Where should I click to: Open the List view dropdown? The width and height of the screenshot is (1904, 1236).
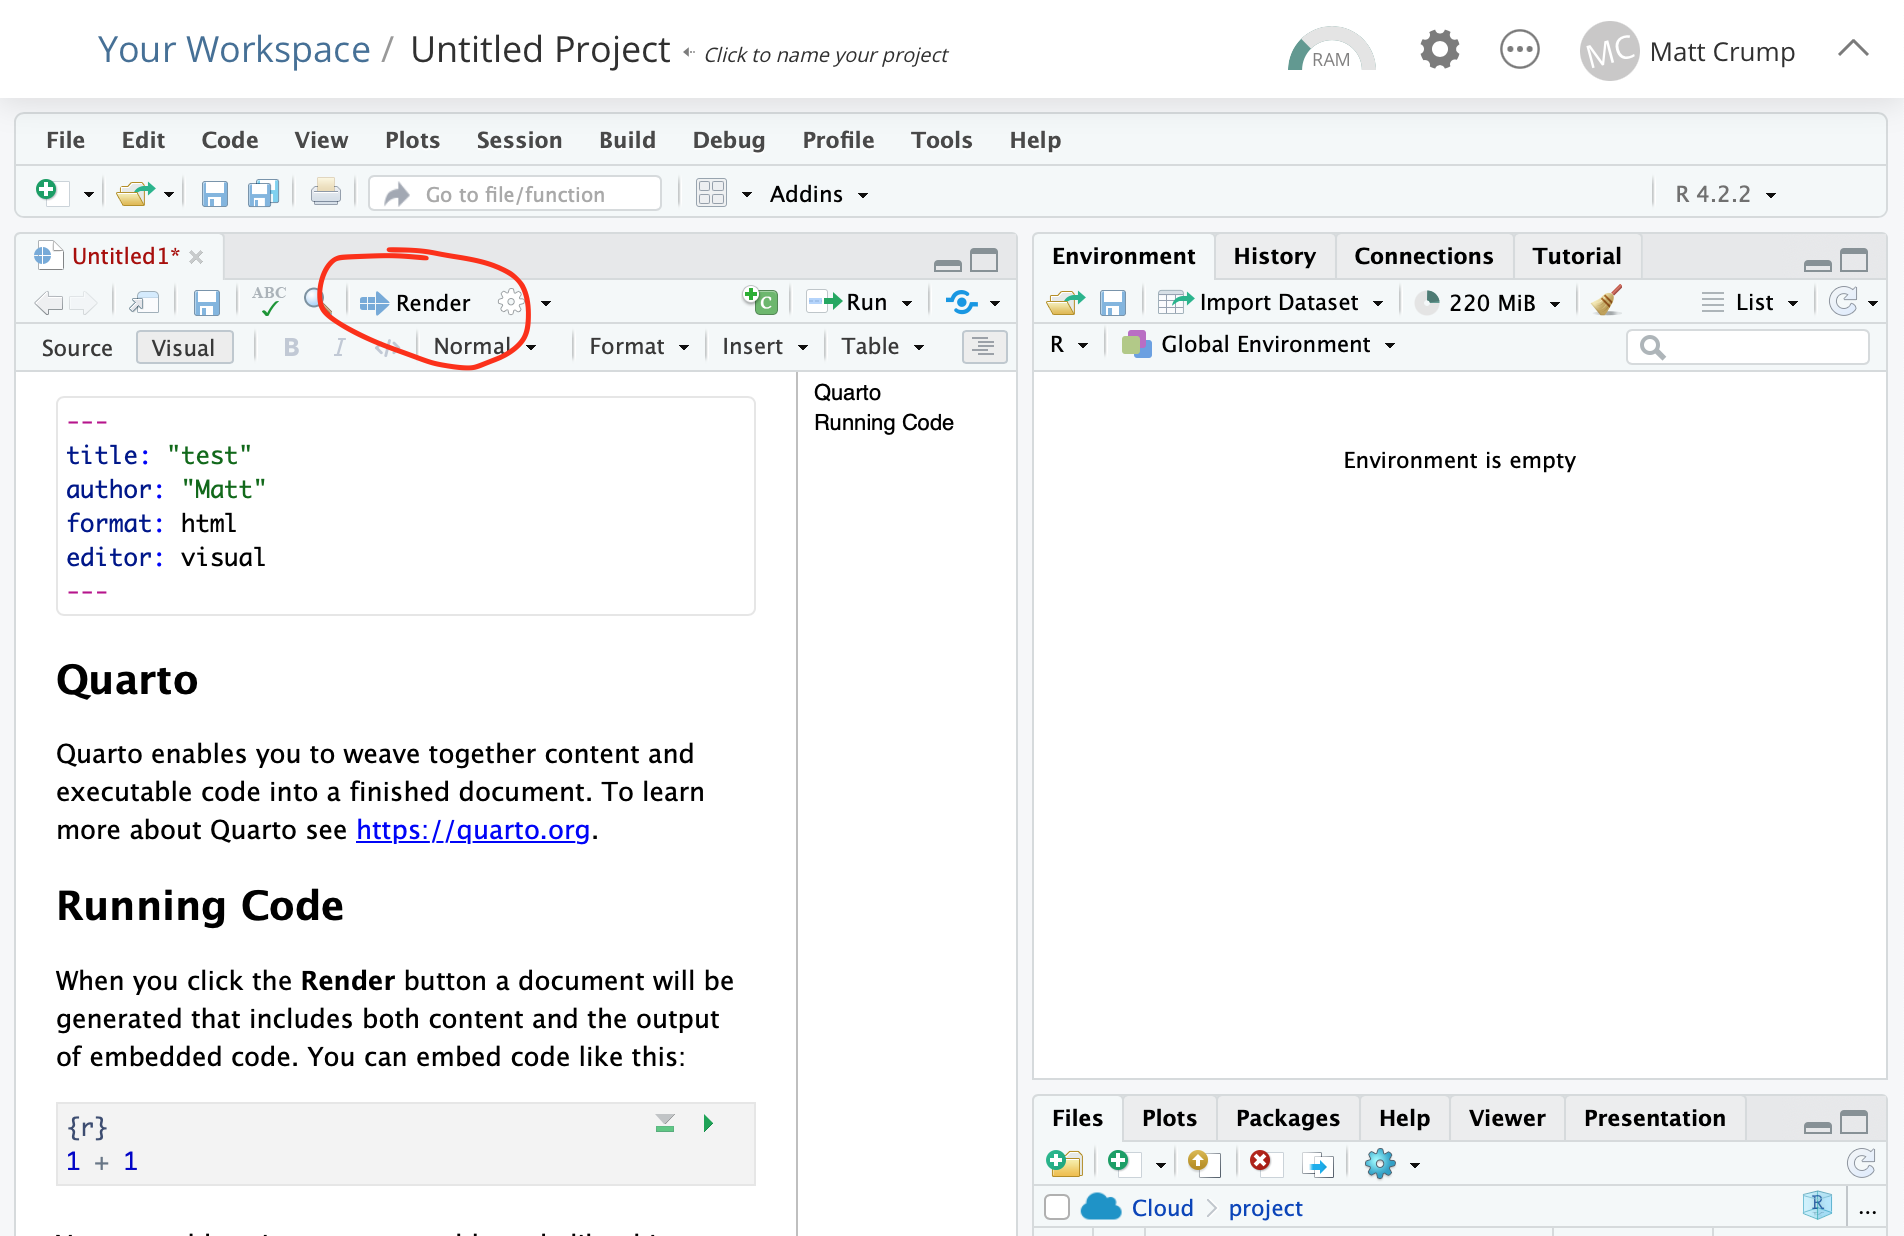1750,302
